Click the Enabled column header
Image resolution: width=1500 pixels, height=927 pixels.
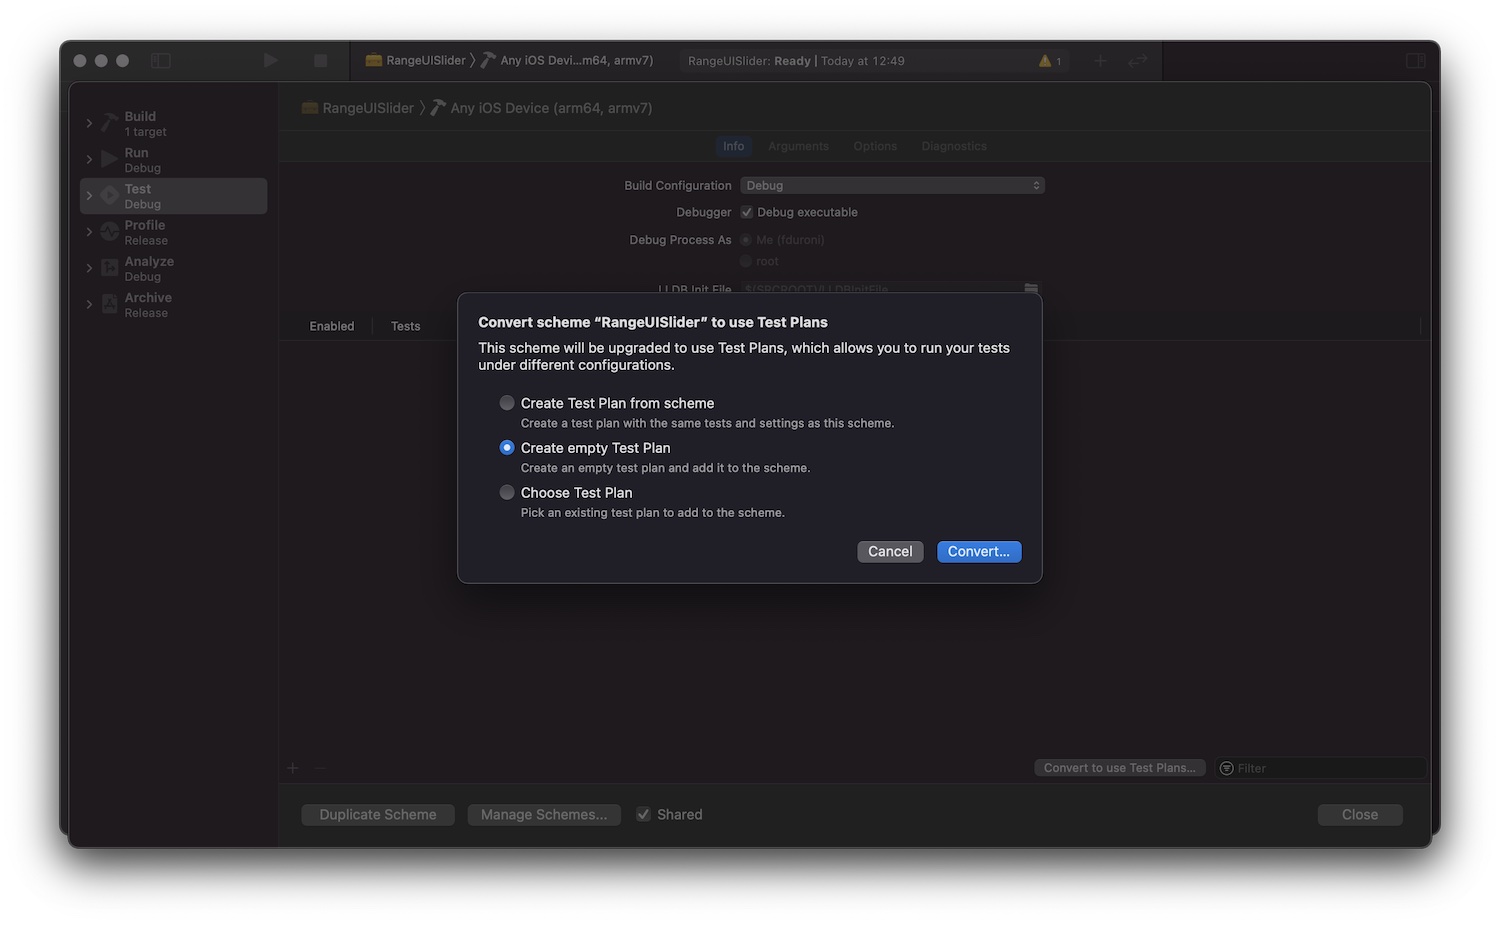[332, 326]
